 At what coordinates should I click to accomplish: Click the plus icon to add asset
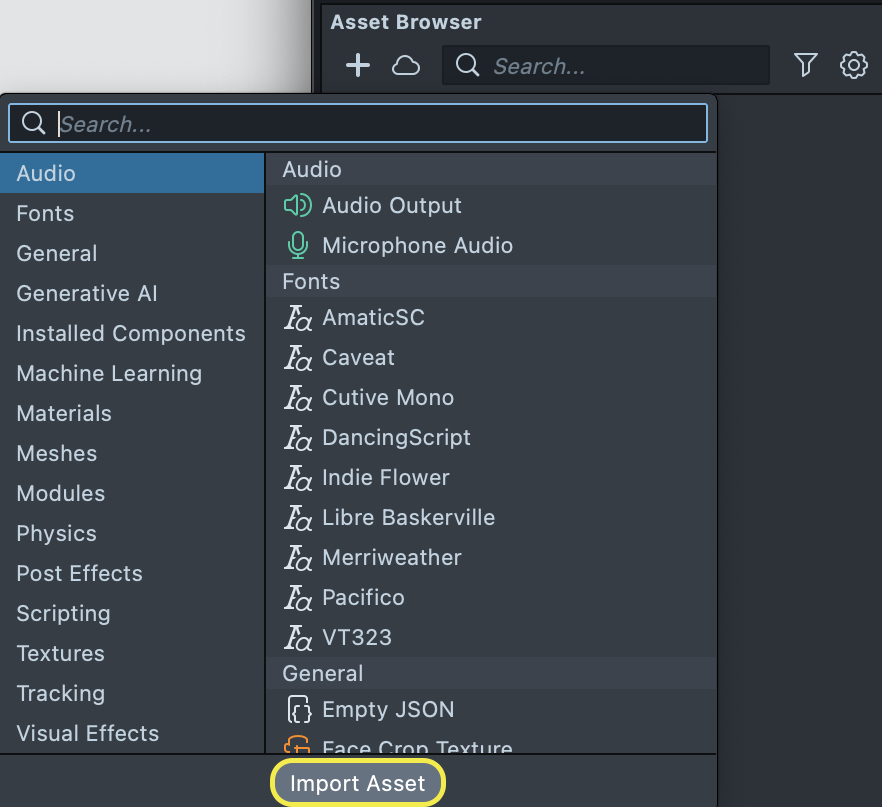tap(357, 66)
